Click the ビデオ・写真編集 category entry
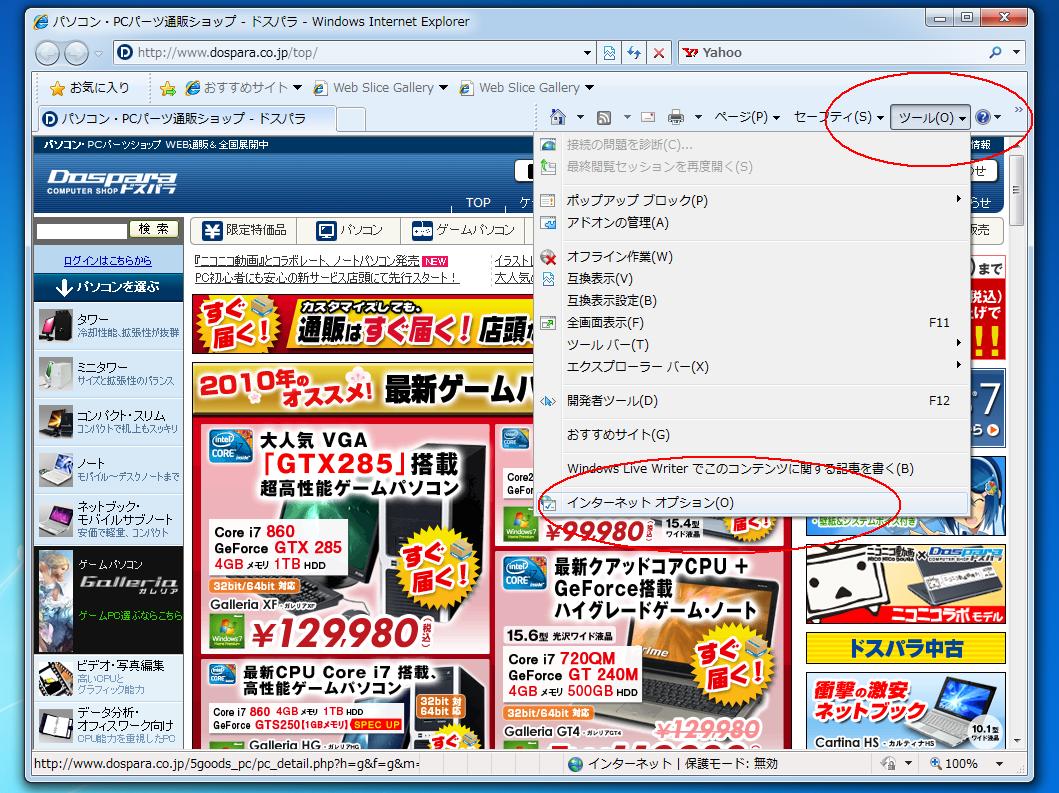1059x793 pixels. [109, 677]
